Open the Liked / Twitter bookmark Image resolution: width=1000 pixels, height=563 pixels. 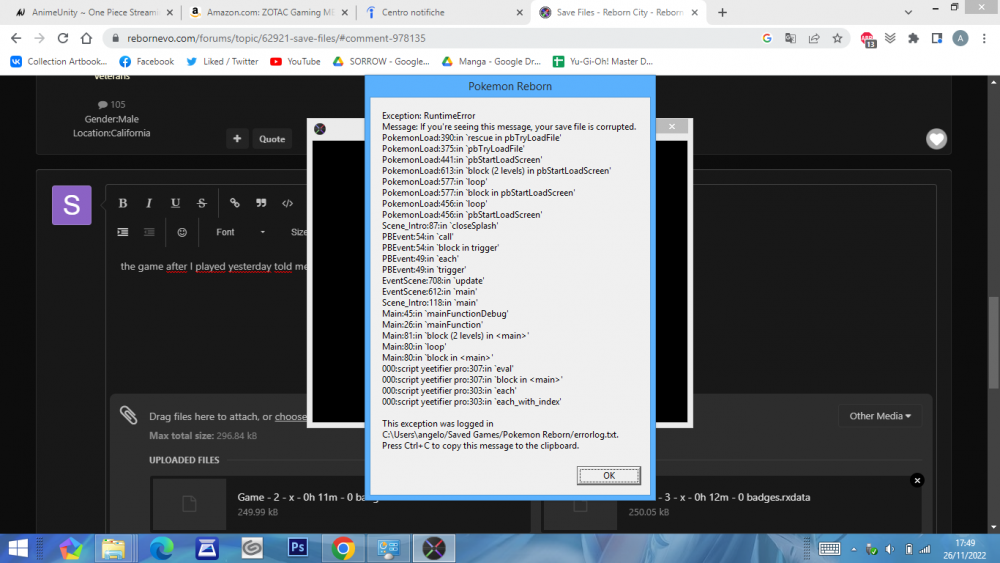(222, 61)
